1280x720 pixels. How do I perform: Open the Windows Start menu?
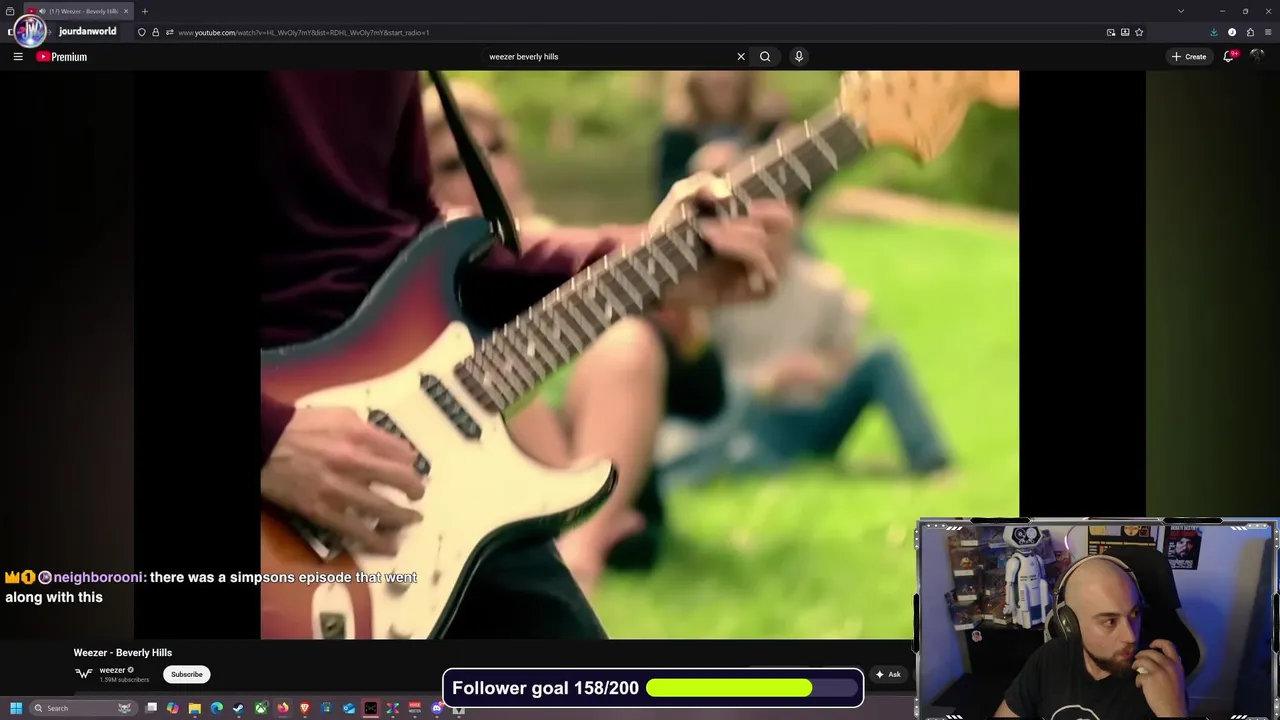(16, 708)
